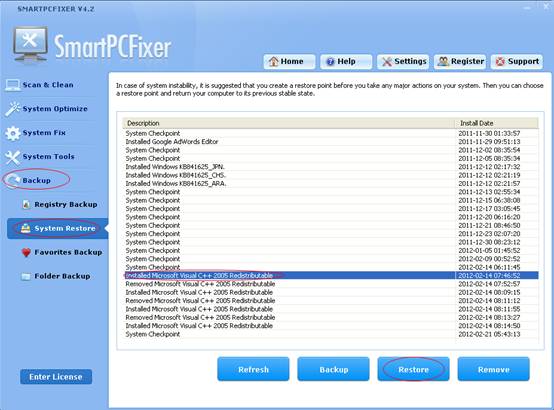Select Removed Visual C++ row at 07:52:57
The width and height of the screenshot is (554, 410).
point(331,284)
